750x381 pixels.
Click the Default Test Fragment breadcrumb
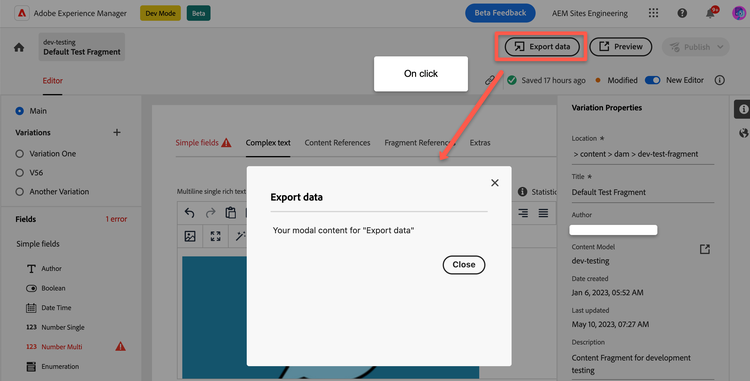82,47
